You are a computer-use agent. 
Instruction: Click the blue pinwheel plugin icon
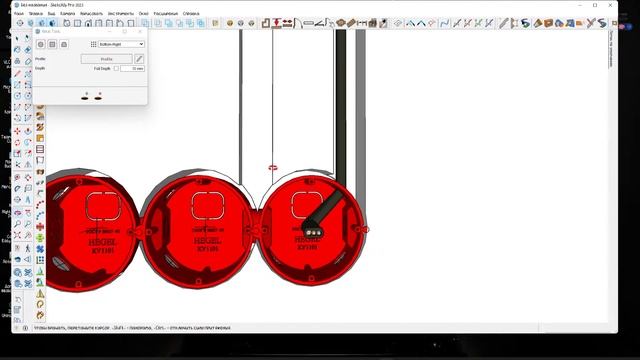40,249
